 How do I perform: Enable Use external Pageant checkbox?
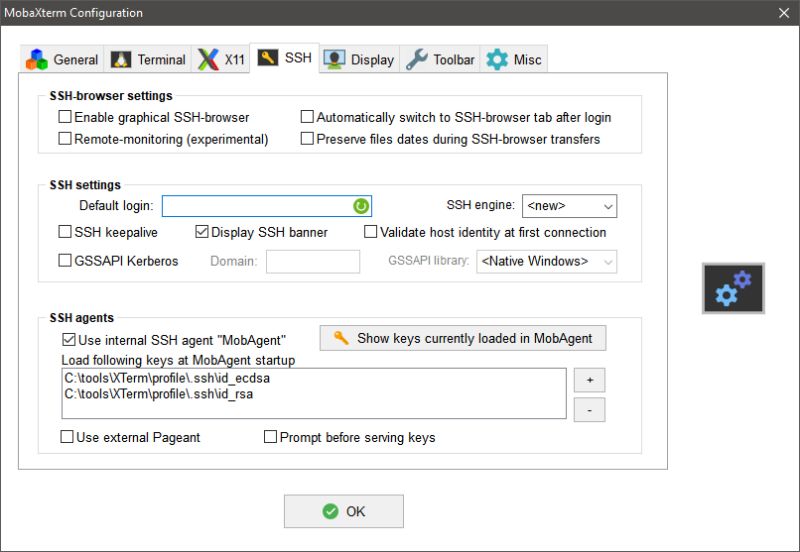pos(67,436)
